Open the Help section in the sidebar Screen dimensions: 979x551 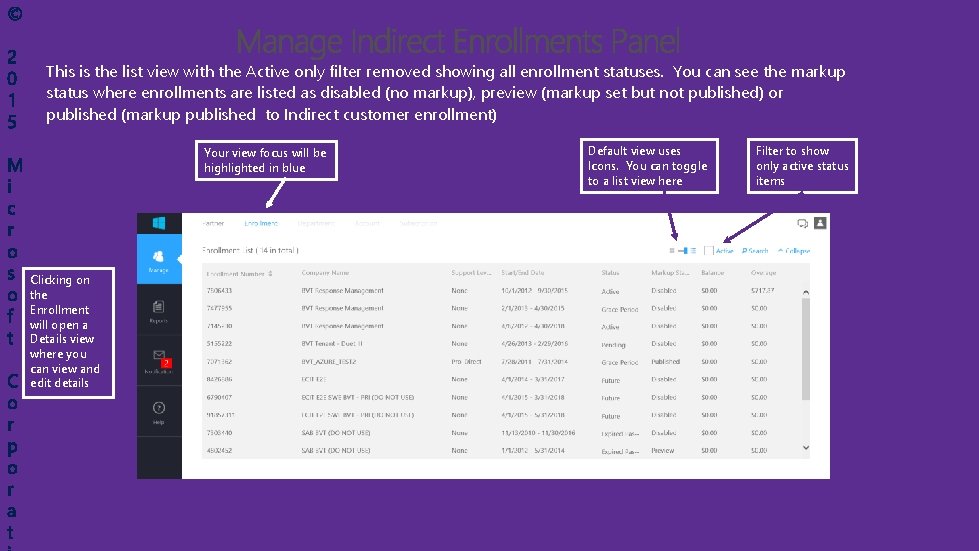coord(159,412)
